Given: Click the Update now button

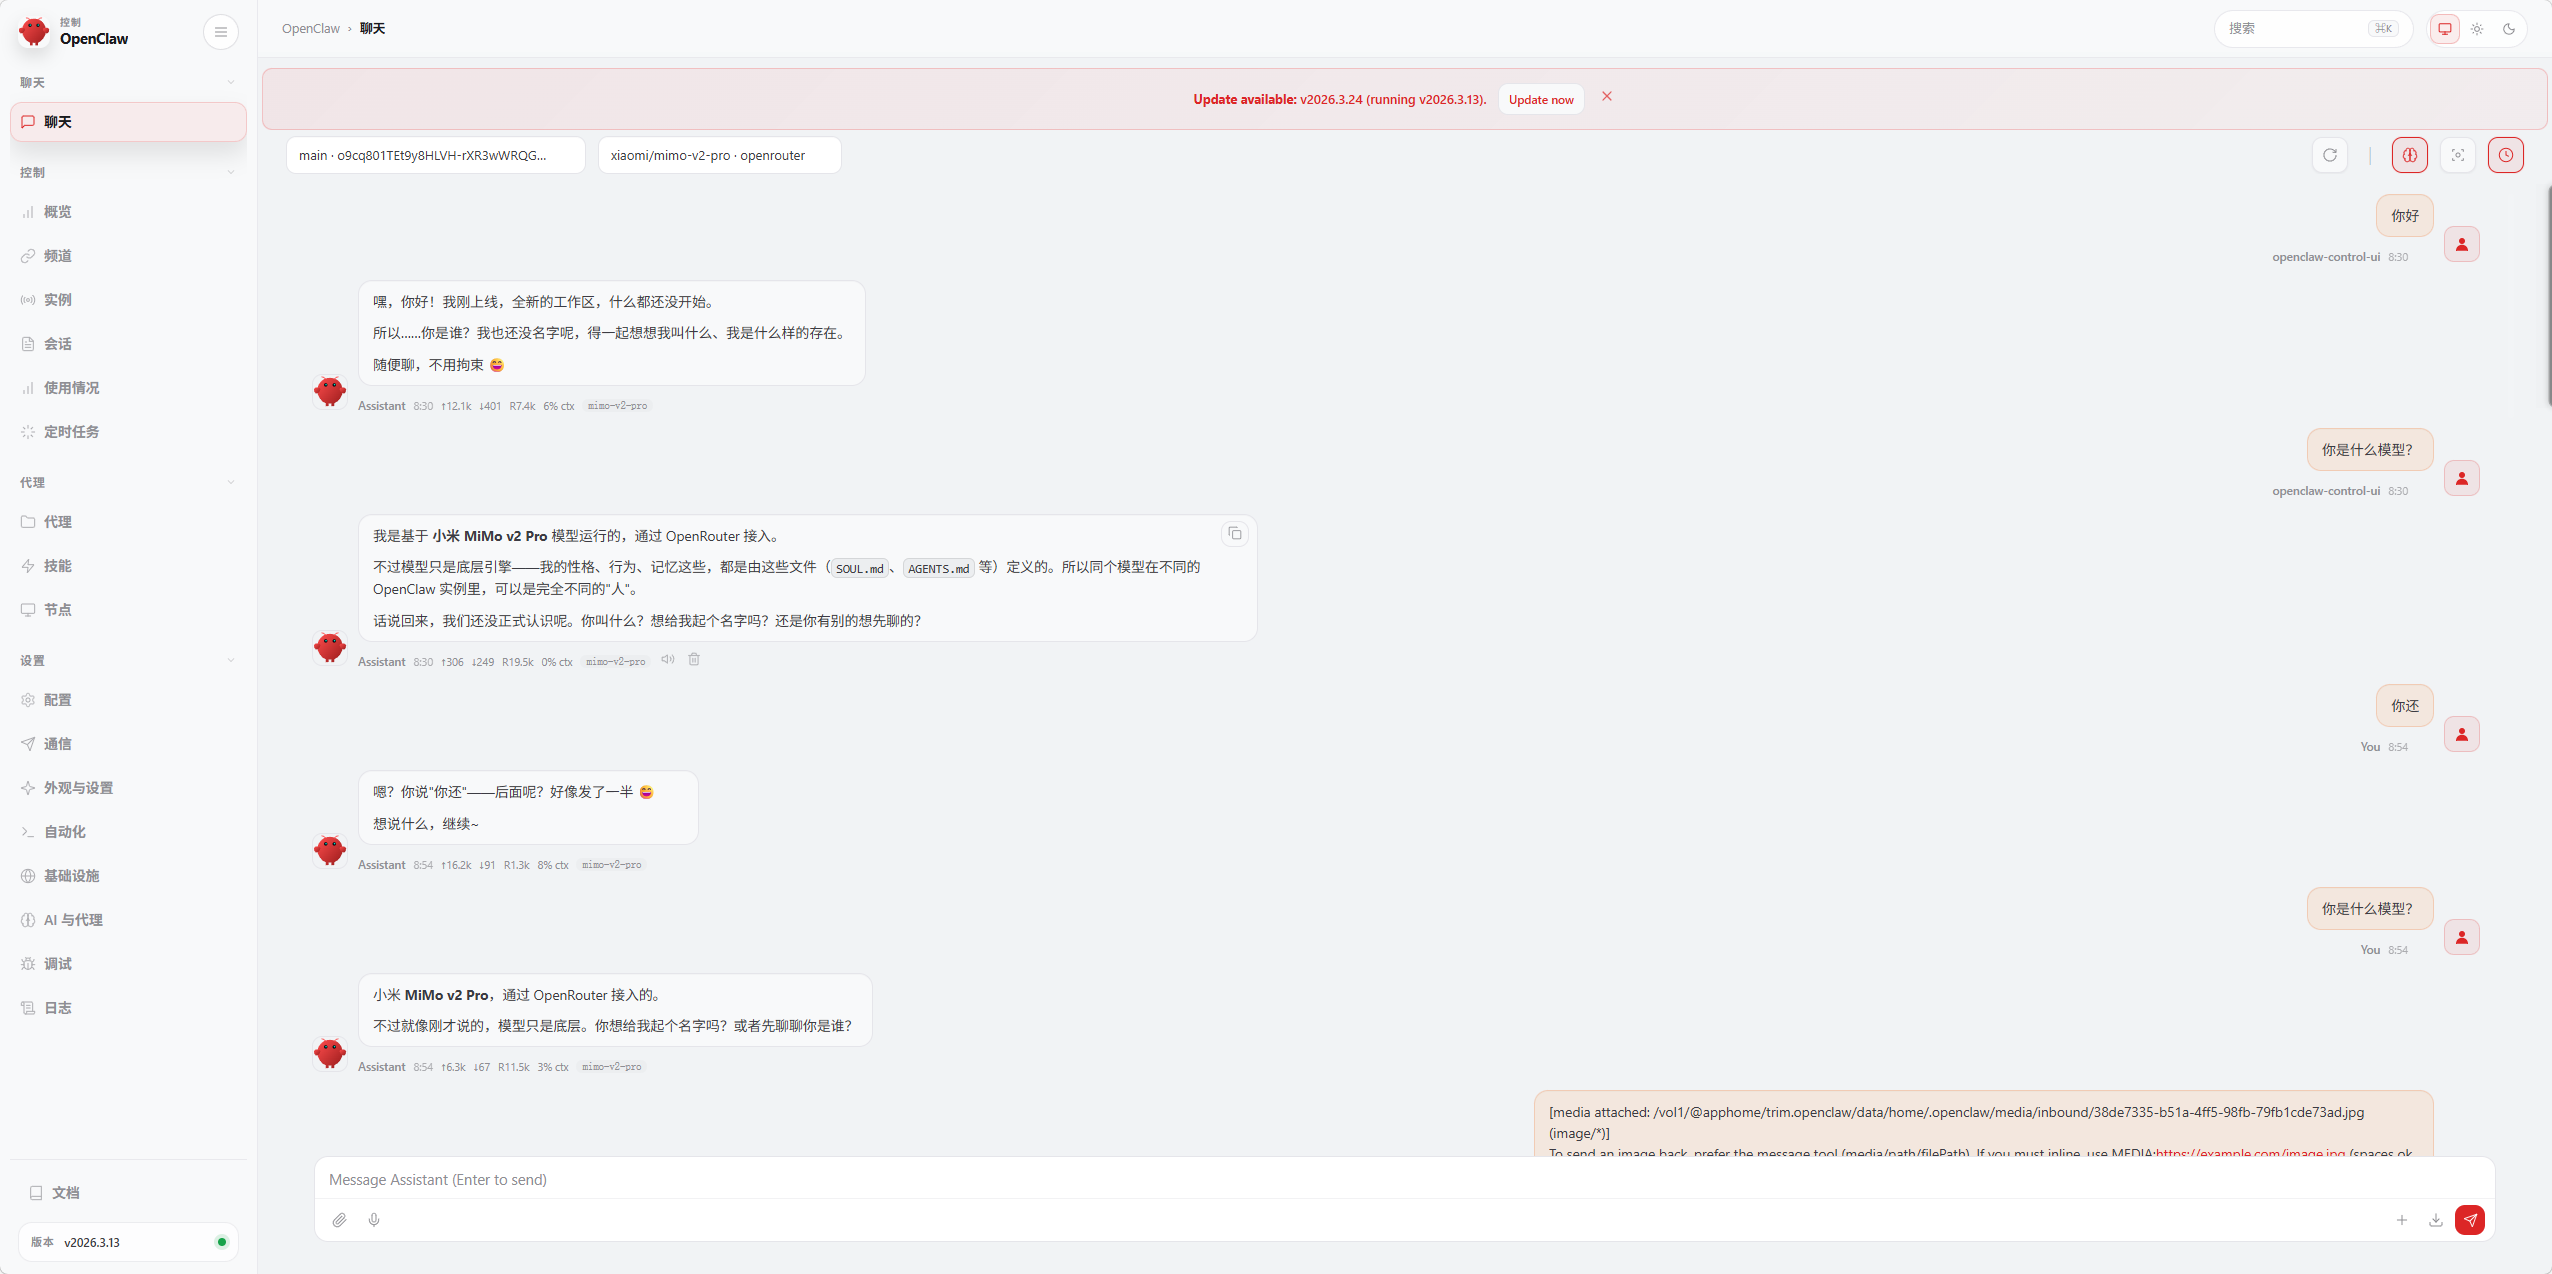Looking at the screenshot, I should (1541, 99).
